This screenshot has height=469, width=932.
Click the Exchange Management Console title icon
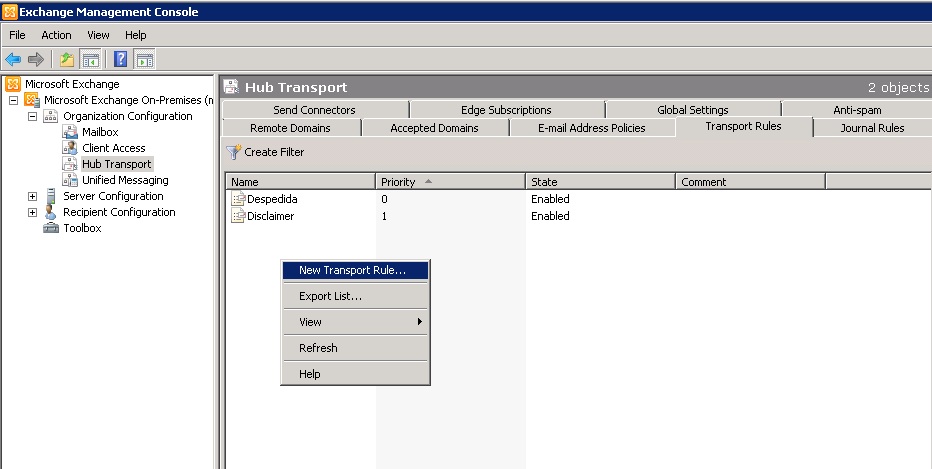[x=10, y=11]
